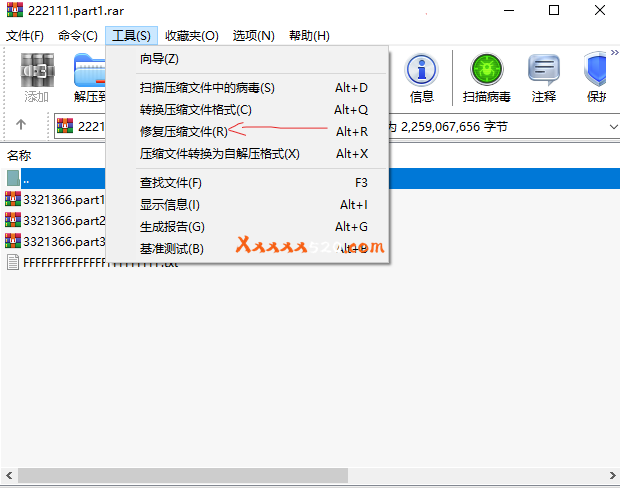Click the WinRAR title bar icon
The image size is (620, 488).
tap(15, 10)
